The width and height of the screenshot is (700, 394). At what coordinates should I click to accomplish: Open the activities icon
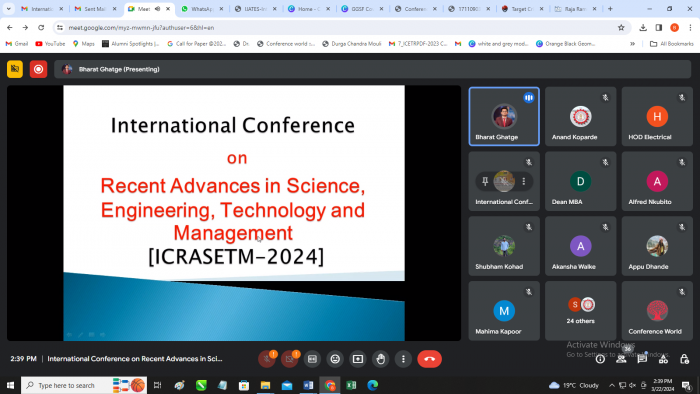663,359
